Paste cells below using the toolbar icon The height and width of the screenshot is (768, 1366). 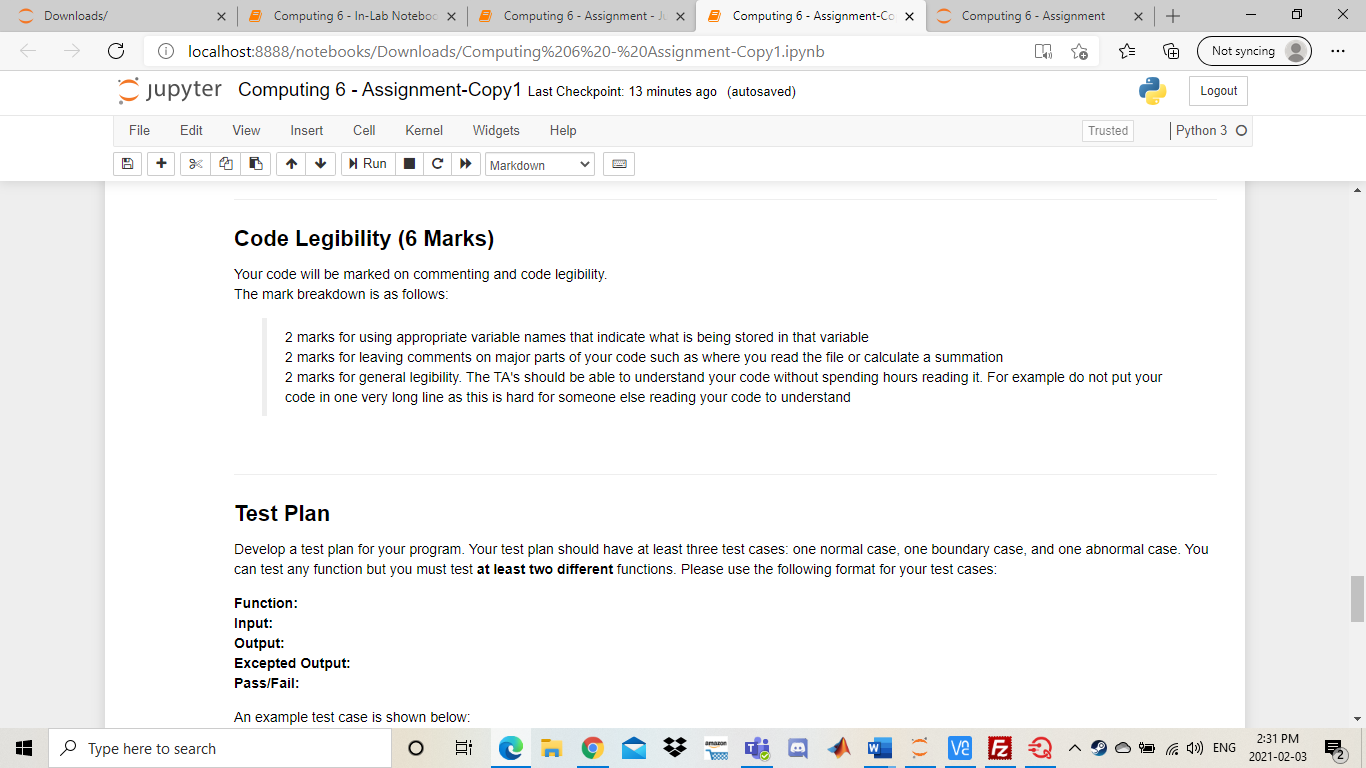pyautogui.click(x=256, y=164)
